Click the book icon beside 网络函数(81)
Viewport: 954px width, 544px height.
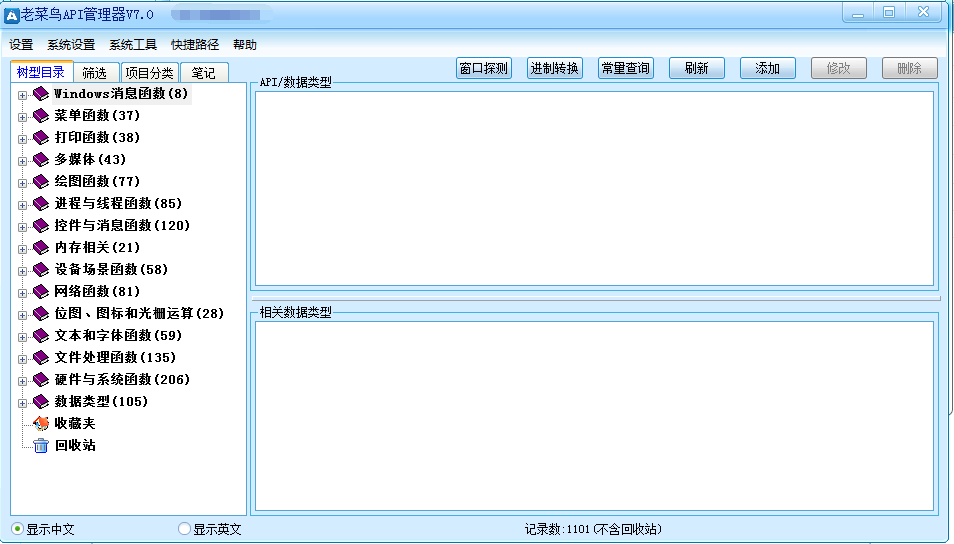point(41,291)
